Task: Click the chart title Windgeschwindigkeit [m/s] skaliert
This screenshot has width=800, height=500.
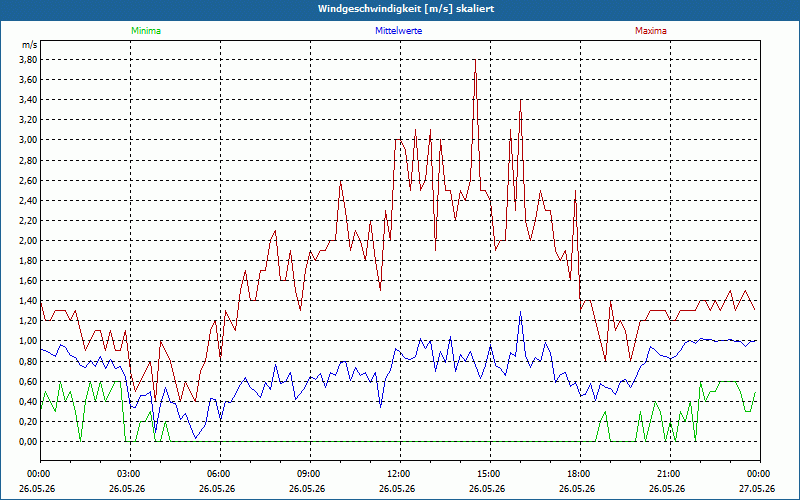Action: tap(406, 9)
